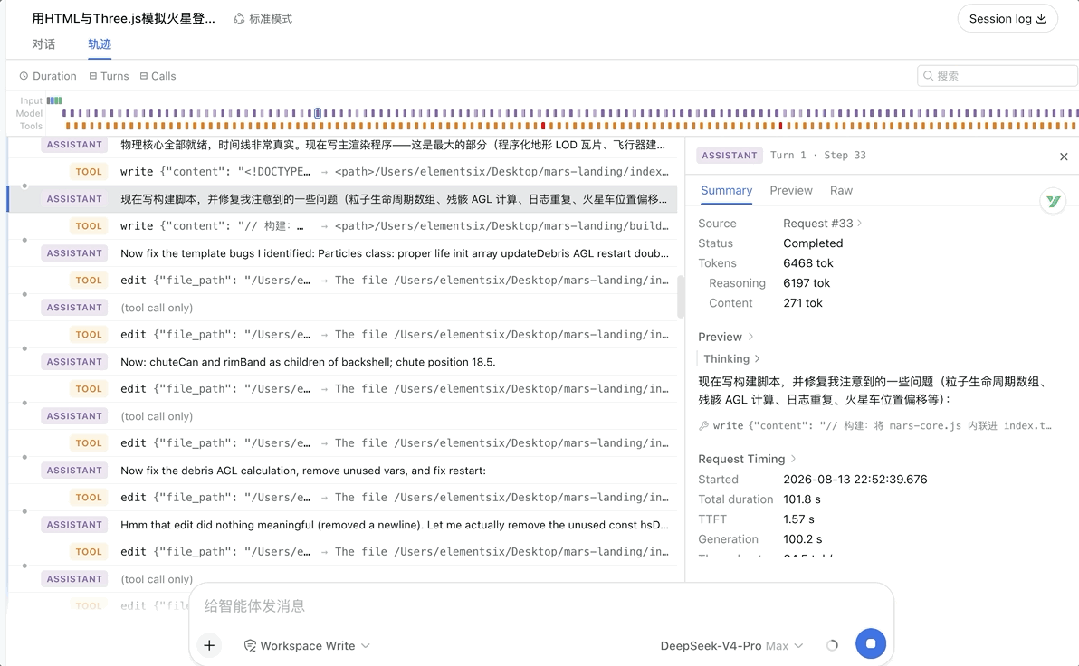Toggle the Turns view option
1079x666 pixels.
109,76
